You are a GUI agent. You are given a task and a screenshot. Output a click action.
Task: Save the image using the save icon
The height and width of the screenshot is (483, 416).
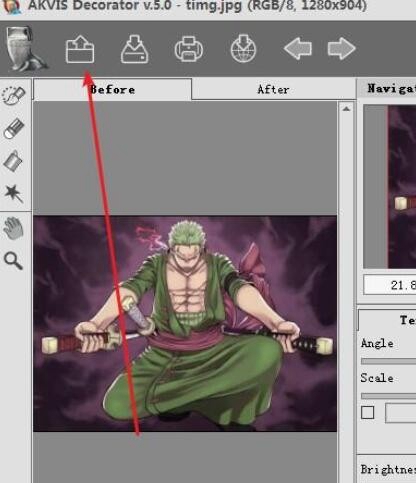(x=134, y=49)
